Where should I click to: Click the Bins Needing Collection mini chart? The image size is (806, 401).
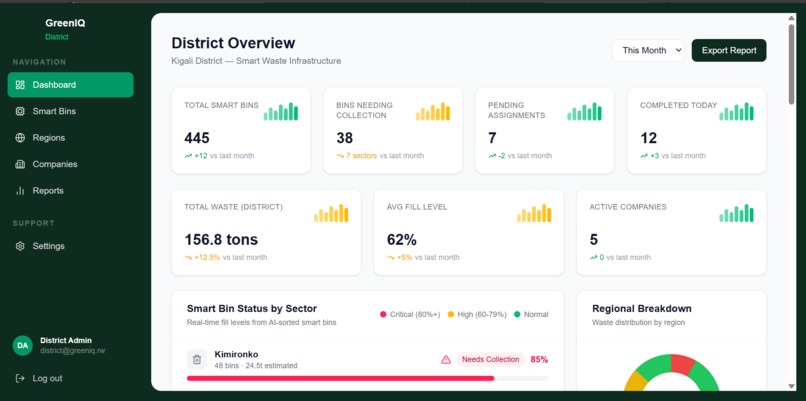(x=433, y=111)
